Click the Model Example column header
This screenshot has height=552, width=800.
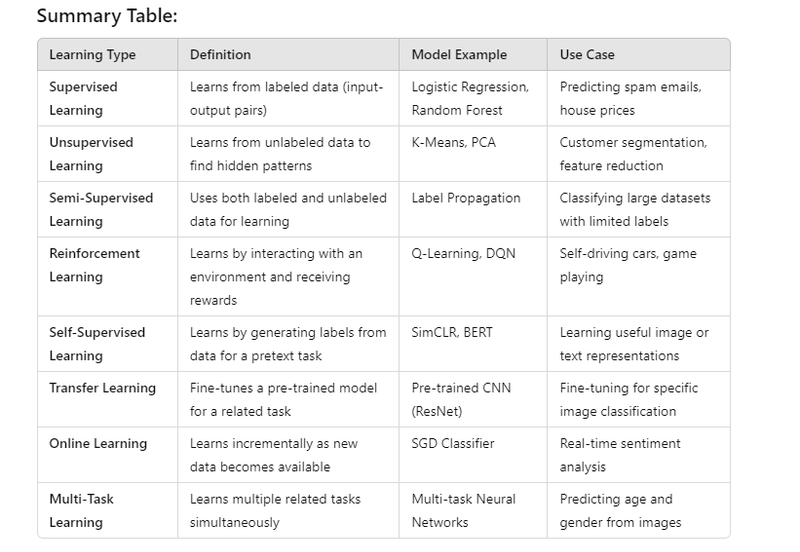459,55
